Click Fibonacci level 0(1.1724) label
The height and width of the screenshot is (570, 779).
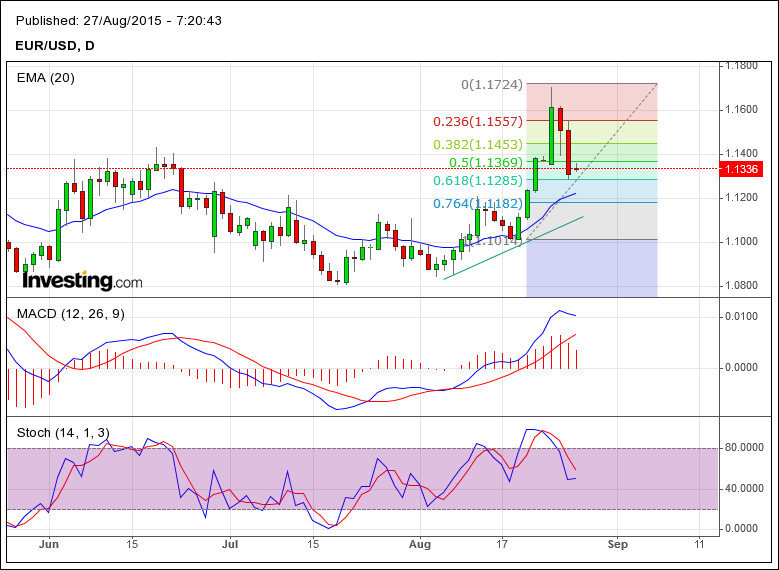click(492, 85)
